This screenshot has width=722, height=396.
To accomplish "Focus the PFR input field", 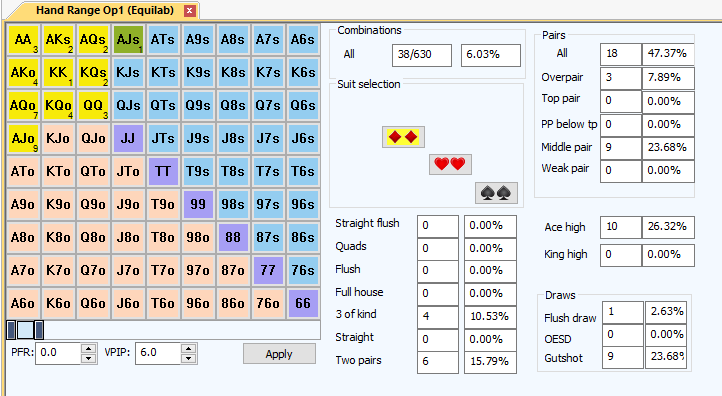I will [58, 353].
